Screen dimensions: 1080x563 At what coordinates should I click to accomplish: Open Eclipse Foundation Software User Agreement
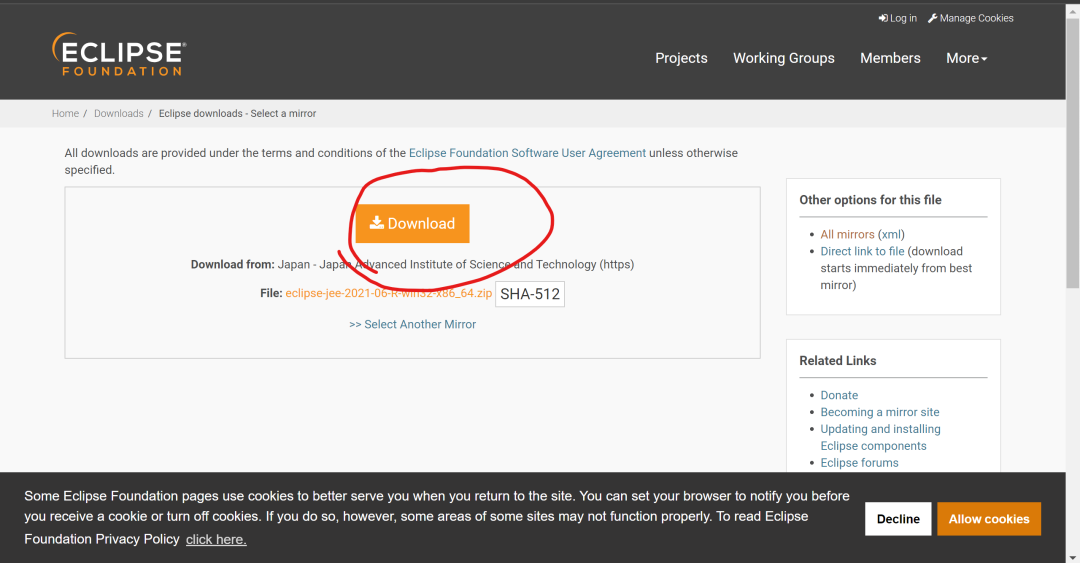528,153
